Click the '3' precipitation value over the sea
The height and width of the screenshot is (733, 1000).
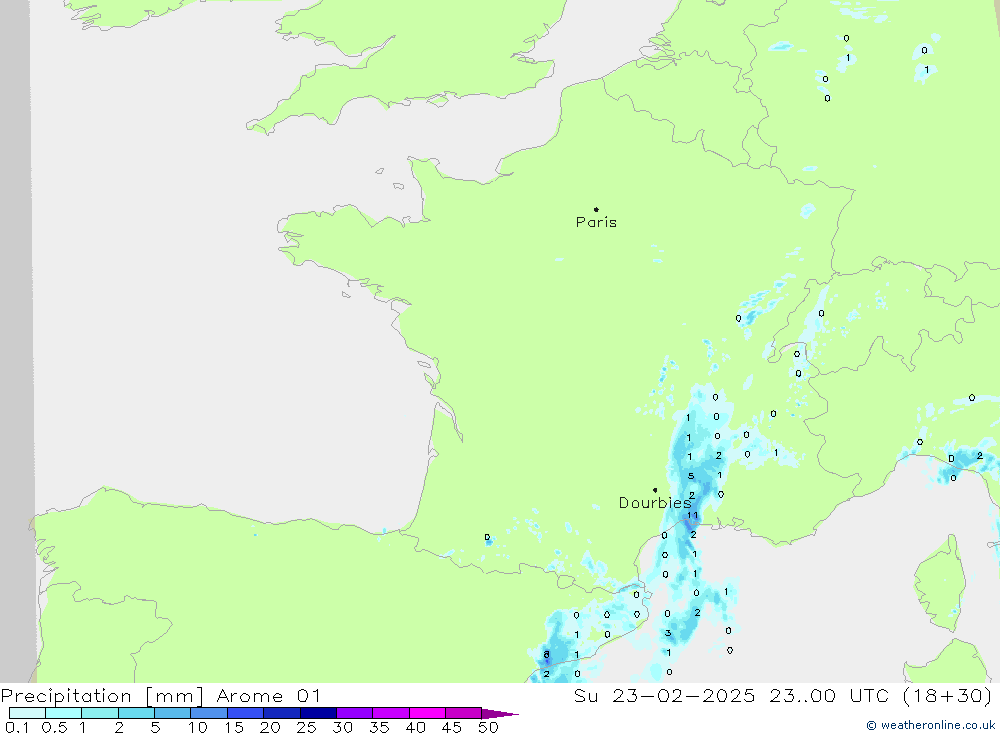click(x=668, y=633)
